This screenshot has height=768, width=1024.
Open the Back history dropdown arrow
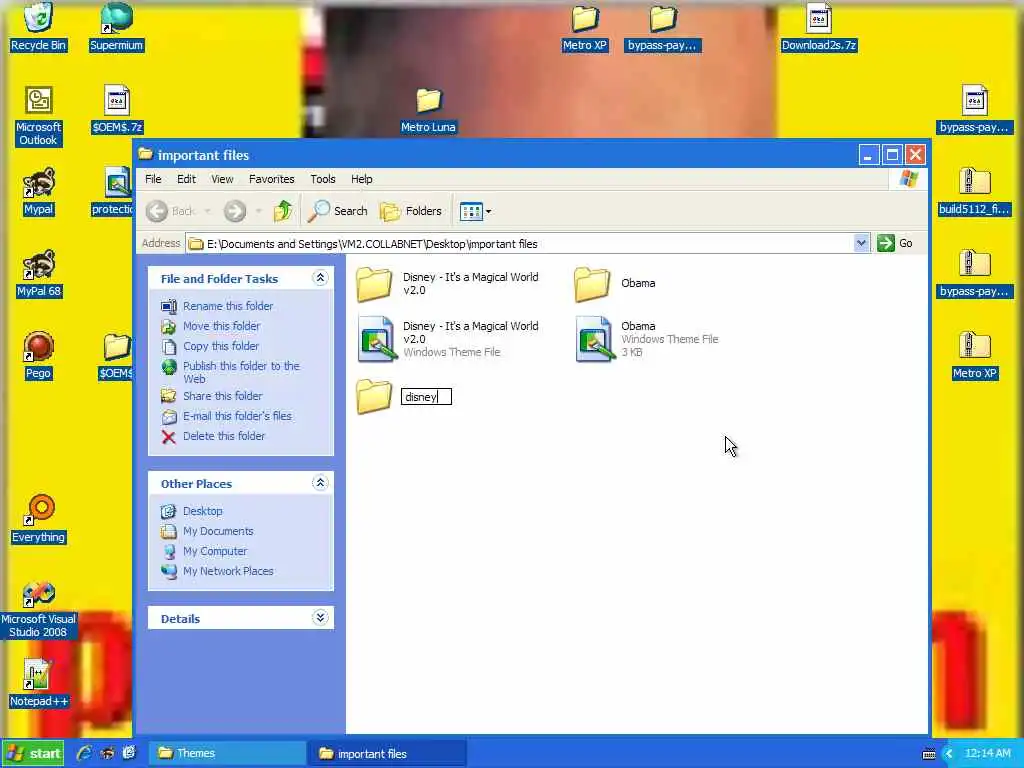coord(208,211)
